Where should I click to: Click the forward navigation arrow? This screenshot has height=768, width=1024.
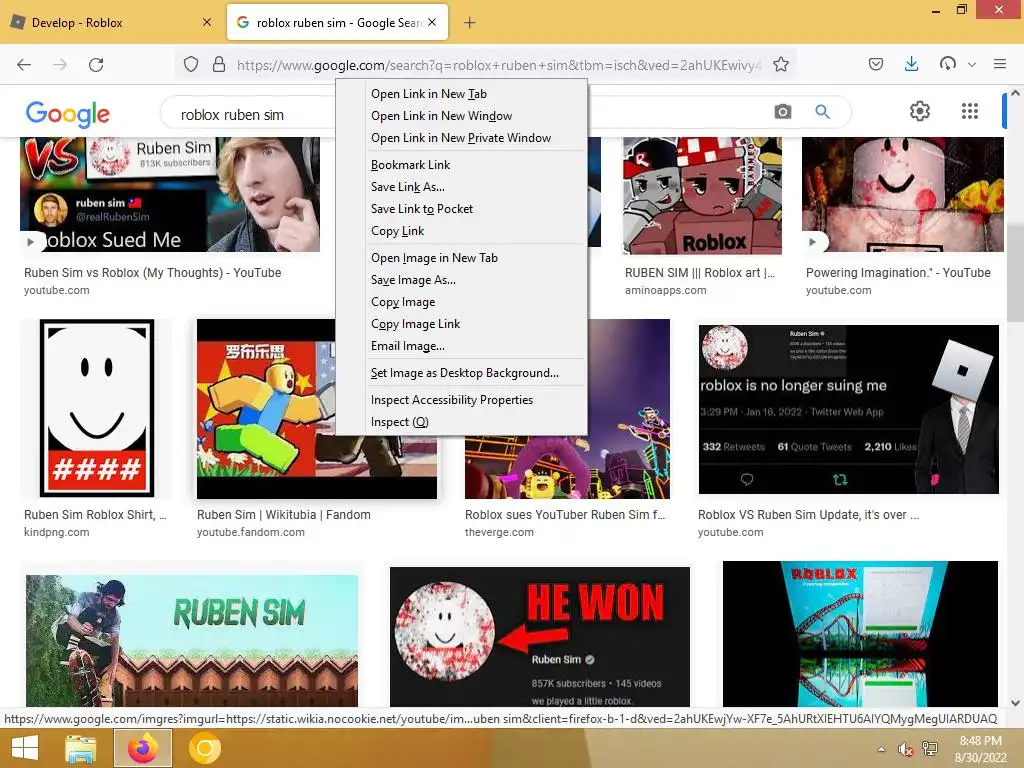click(60, 64)
